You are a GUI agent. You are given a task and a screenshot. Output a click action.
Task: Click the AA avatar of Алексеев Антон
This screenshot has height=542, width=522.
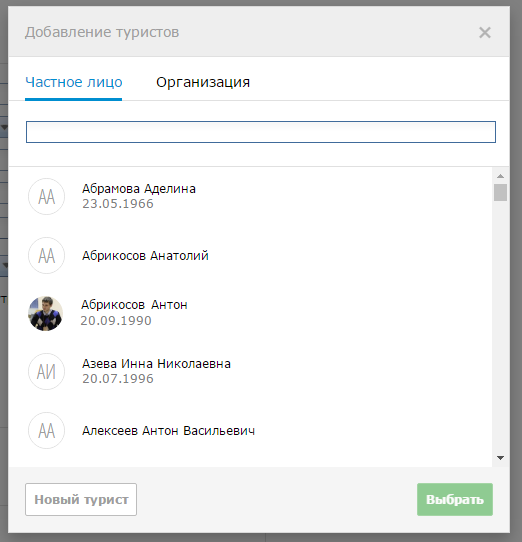tap(46, 430)
